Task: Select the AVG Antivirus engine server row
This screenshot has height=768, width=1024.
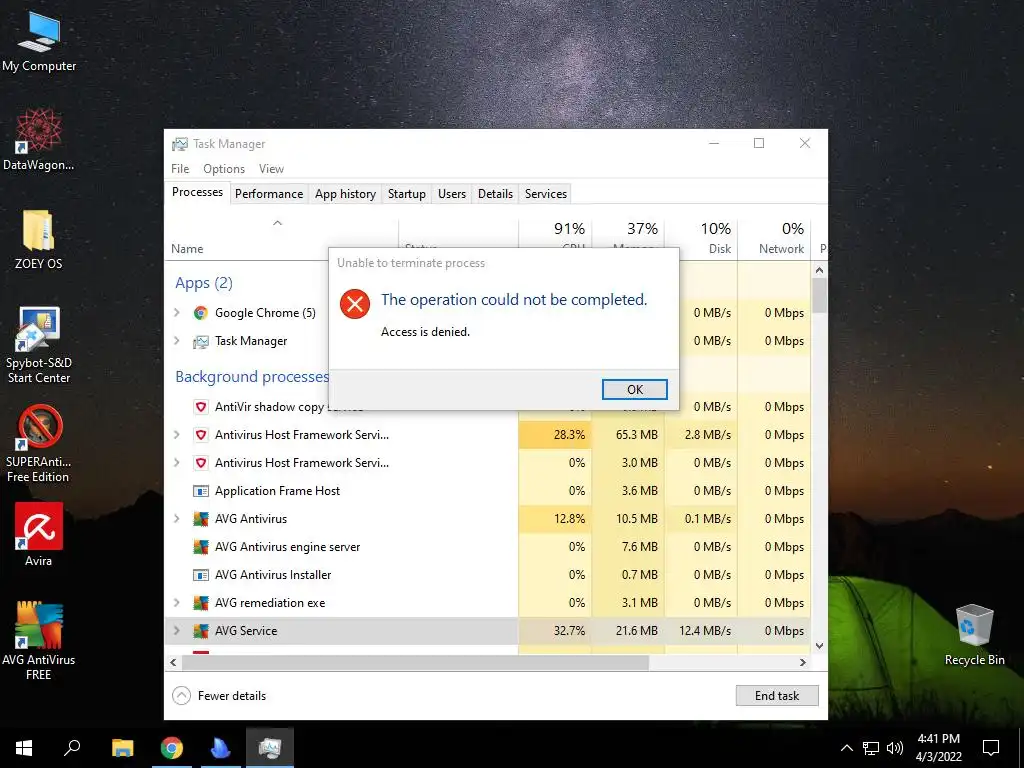Action: point(488,547)
